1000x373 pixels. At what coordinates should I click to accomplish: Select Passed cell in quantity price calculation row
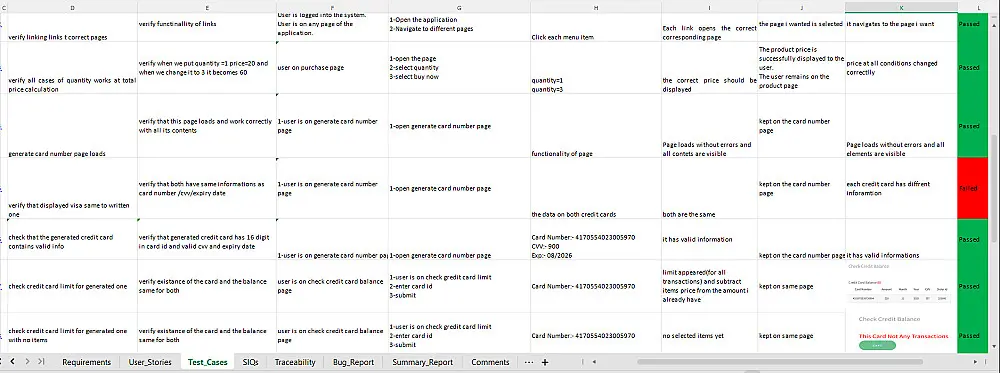tap(974, 68)
